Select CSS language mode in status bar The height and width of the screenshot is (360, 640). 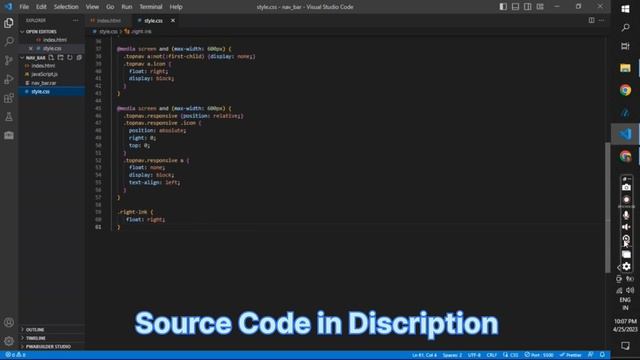(x=511, y=355)
